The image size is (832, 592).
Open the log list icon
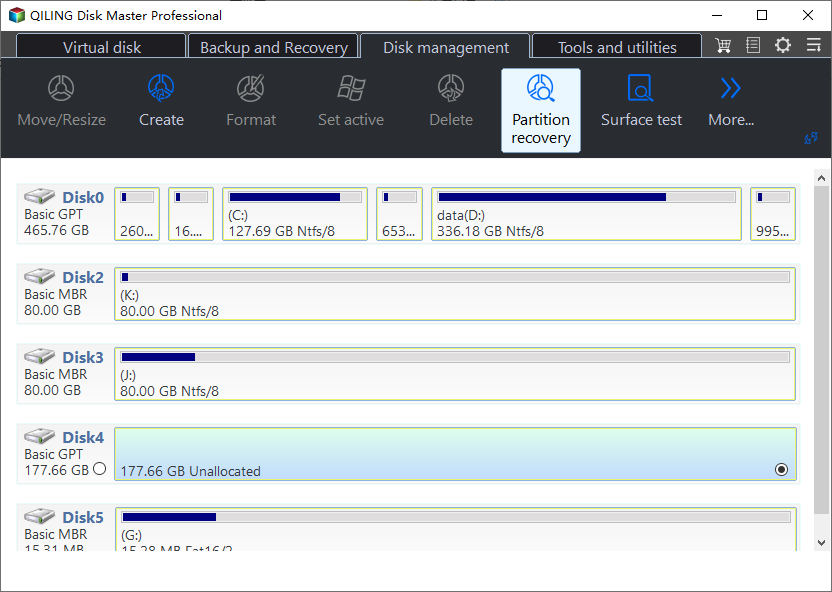(753, 45)
